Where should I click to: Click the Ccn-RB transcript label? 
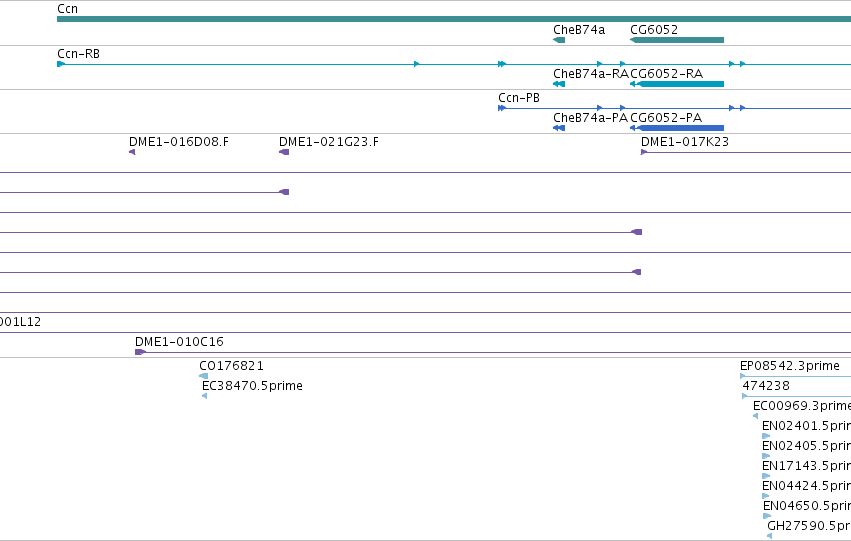click(x=78, y=54)
